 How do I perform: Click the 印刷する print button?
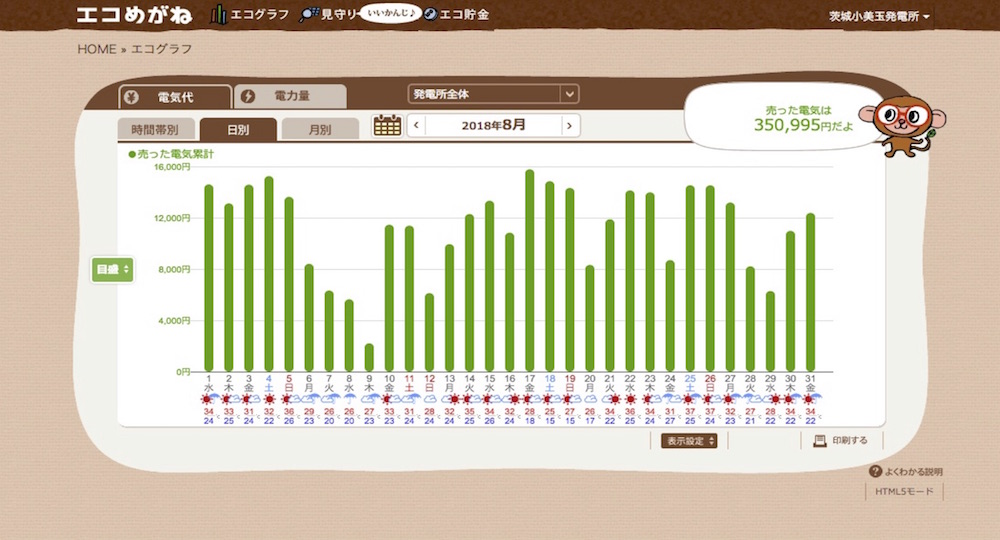(x=841, y=441)
